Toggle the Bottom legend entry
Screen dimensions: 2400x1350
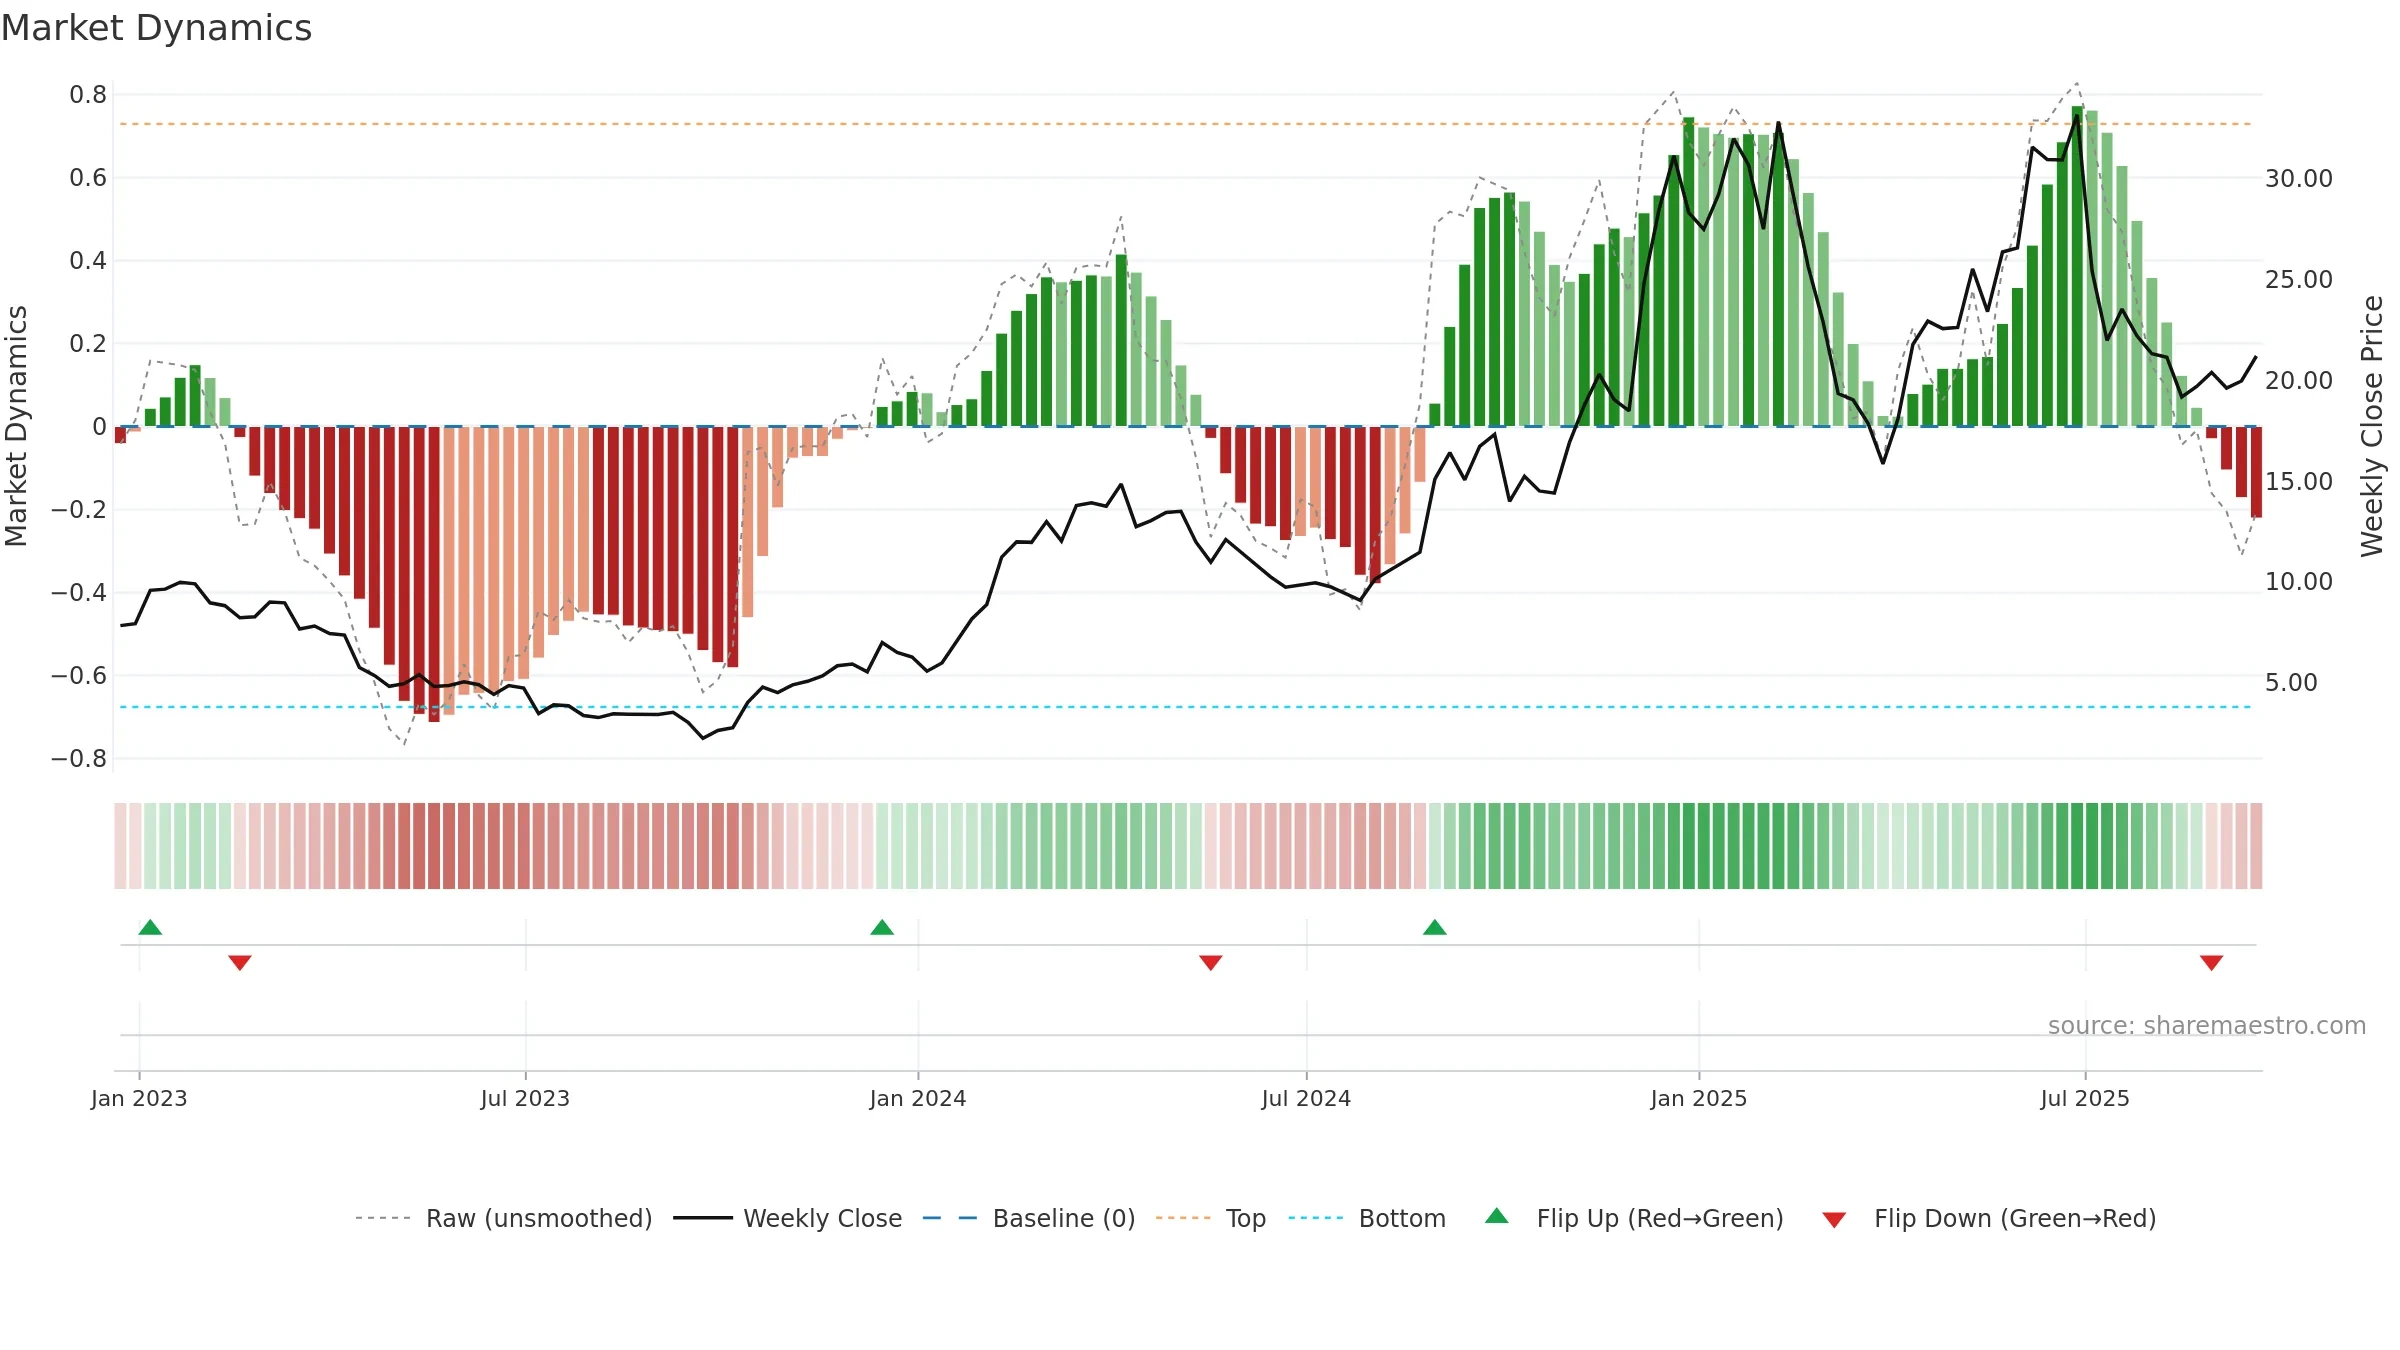click(x=1367, y=1218)
